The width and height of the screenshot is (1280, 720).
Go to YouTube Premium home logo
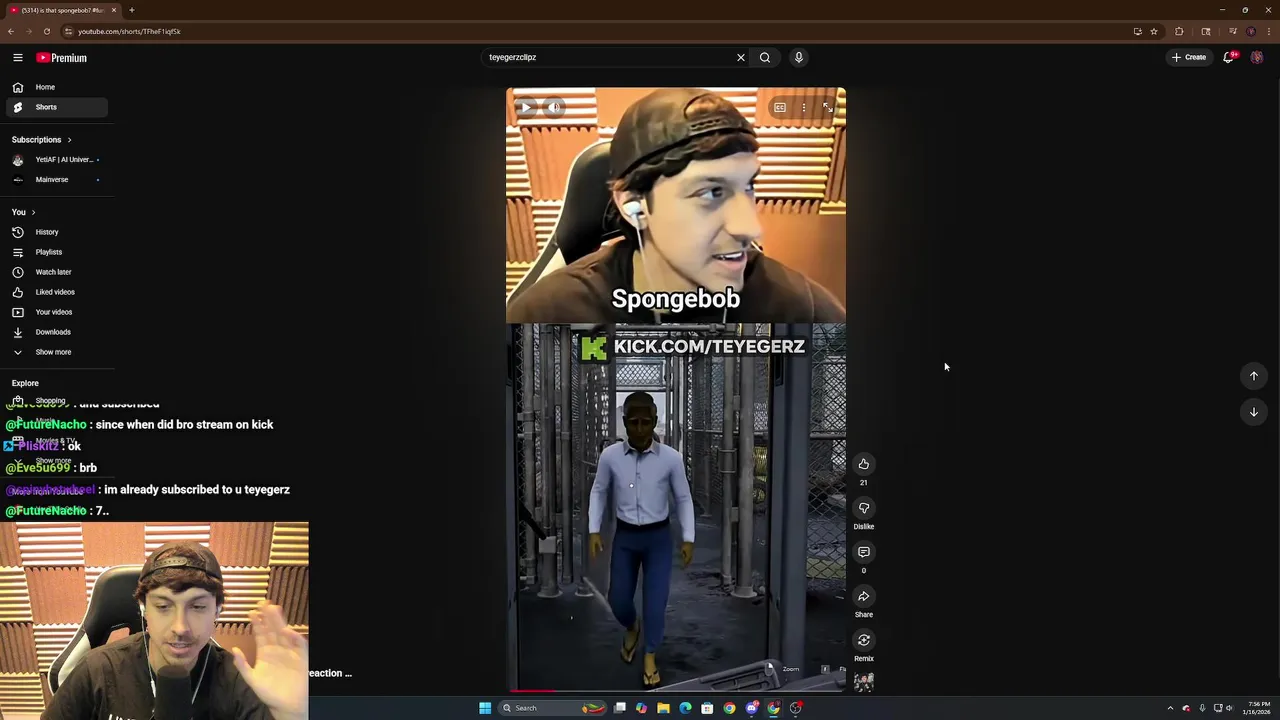tap(62, 58)
